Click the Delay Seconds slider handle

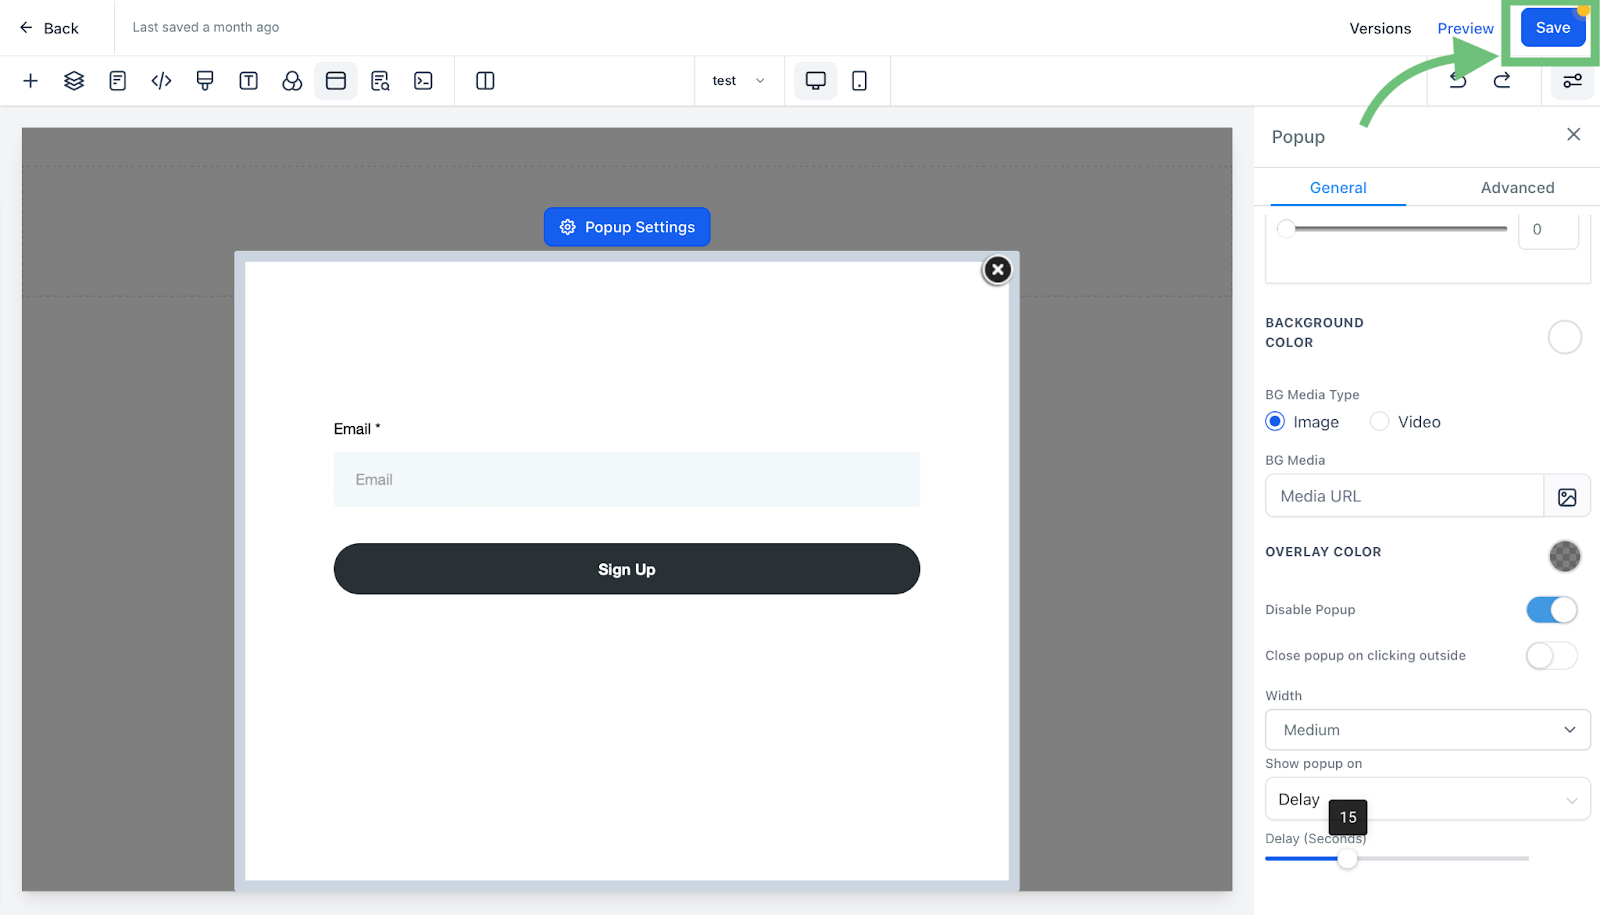[1348, 859]
